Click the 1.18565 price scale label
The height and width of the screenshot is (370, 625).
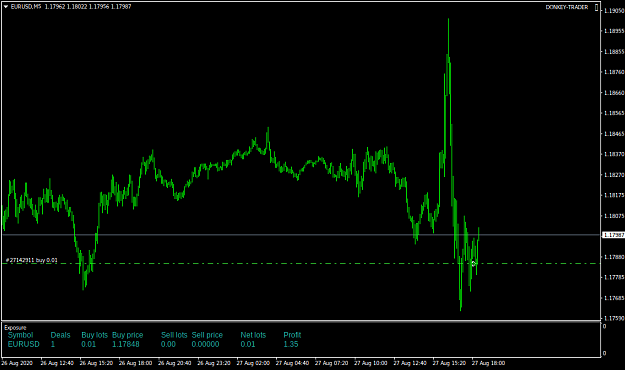click(x=614, y=113)
